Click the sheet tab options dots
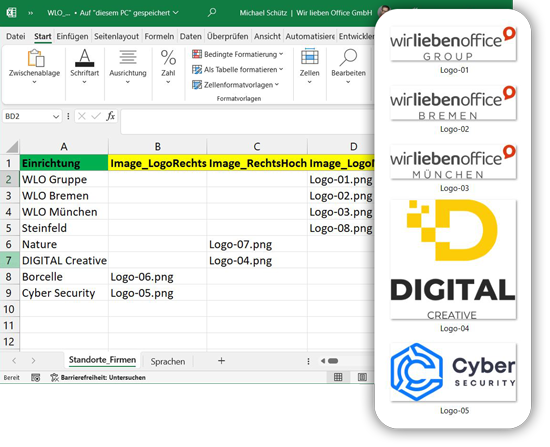The height and width of the screenshot is (447, 550). 308,361
